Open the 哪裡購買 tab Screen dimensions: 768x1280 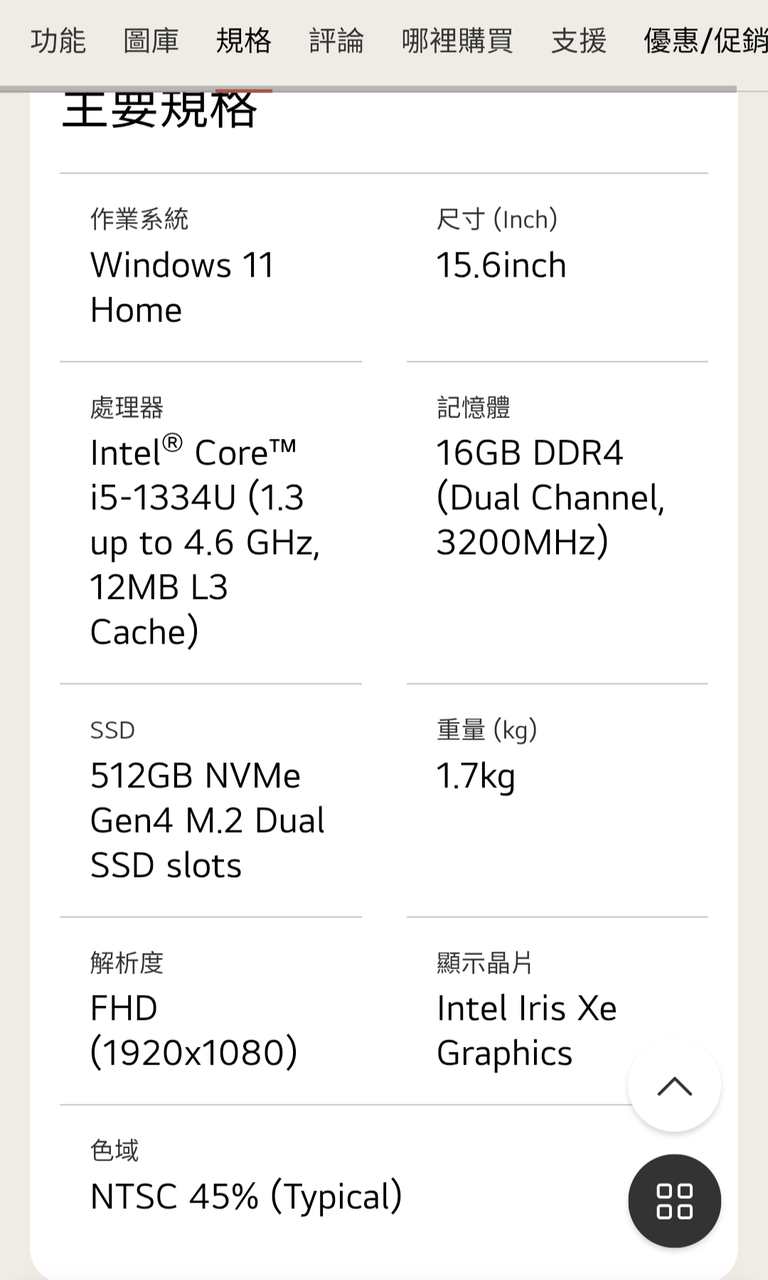click(x=457, y=41)
